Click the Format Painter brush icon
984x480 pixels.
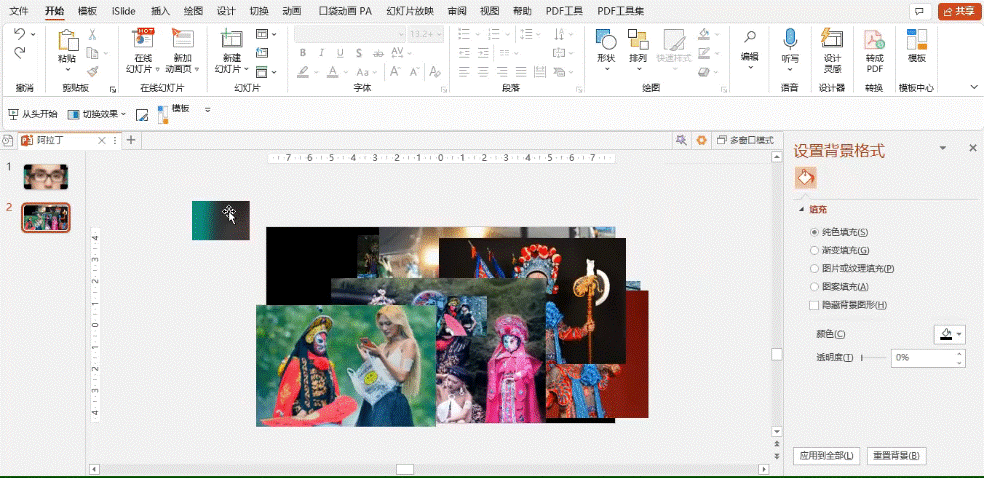(93, 71)
